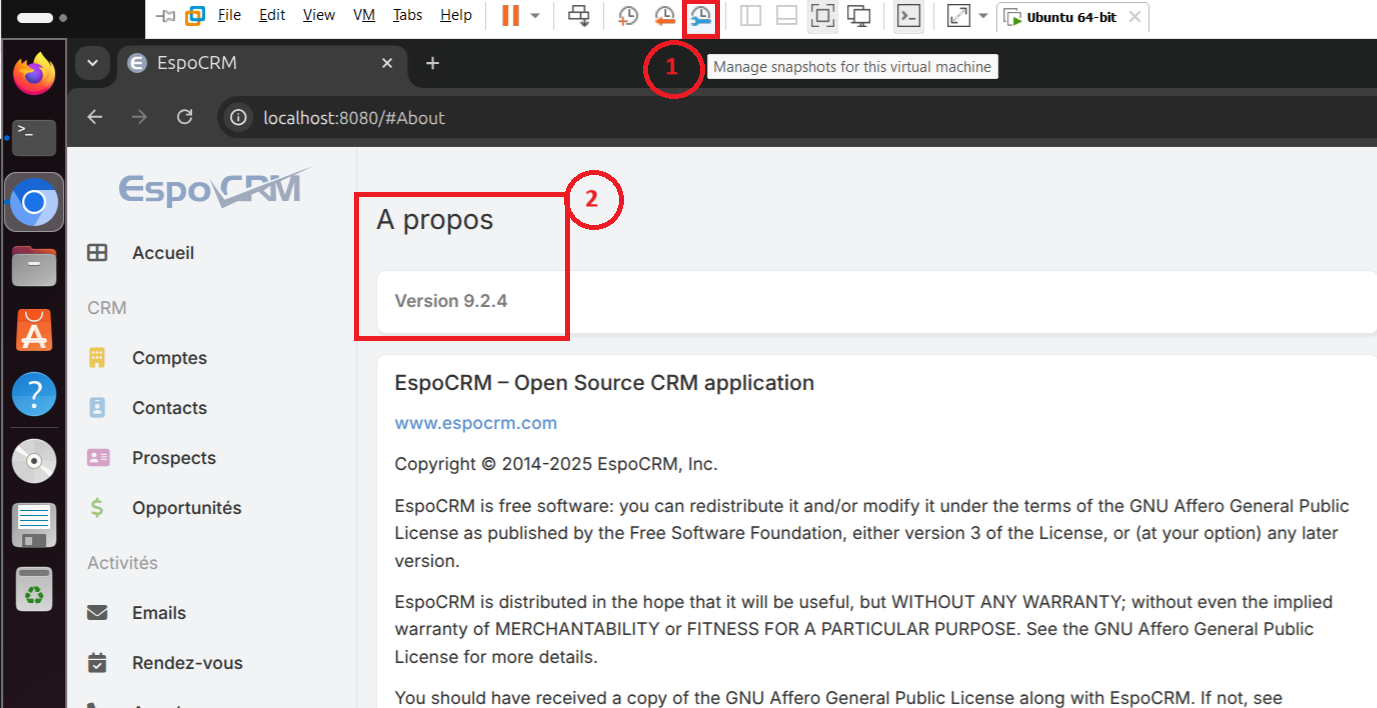1377x708 pixels.
Task: Click the Revert to snapshot icon
Action: [665, 16]
